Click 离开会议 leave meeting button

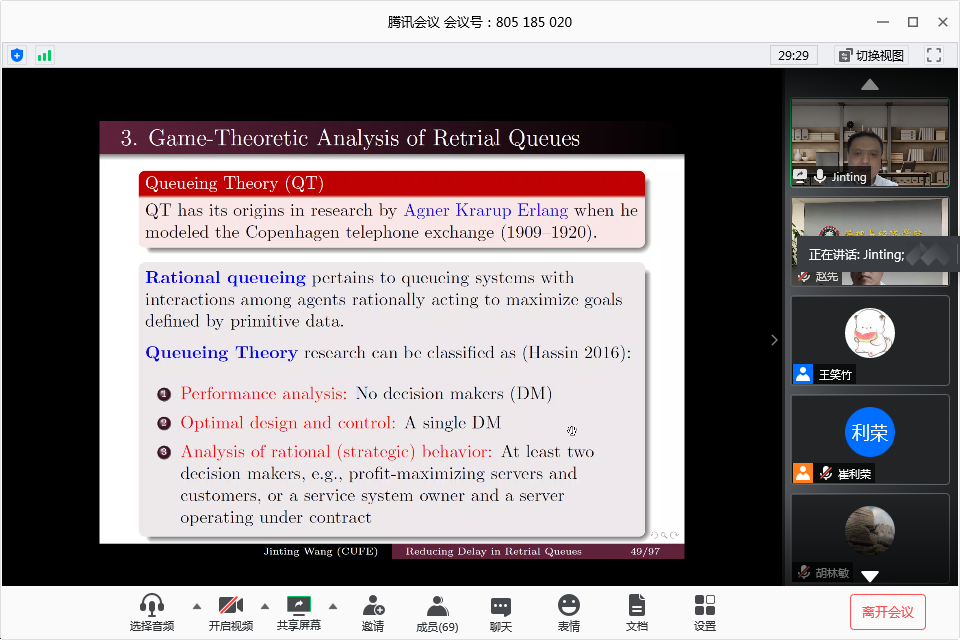point(888,612)
